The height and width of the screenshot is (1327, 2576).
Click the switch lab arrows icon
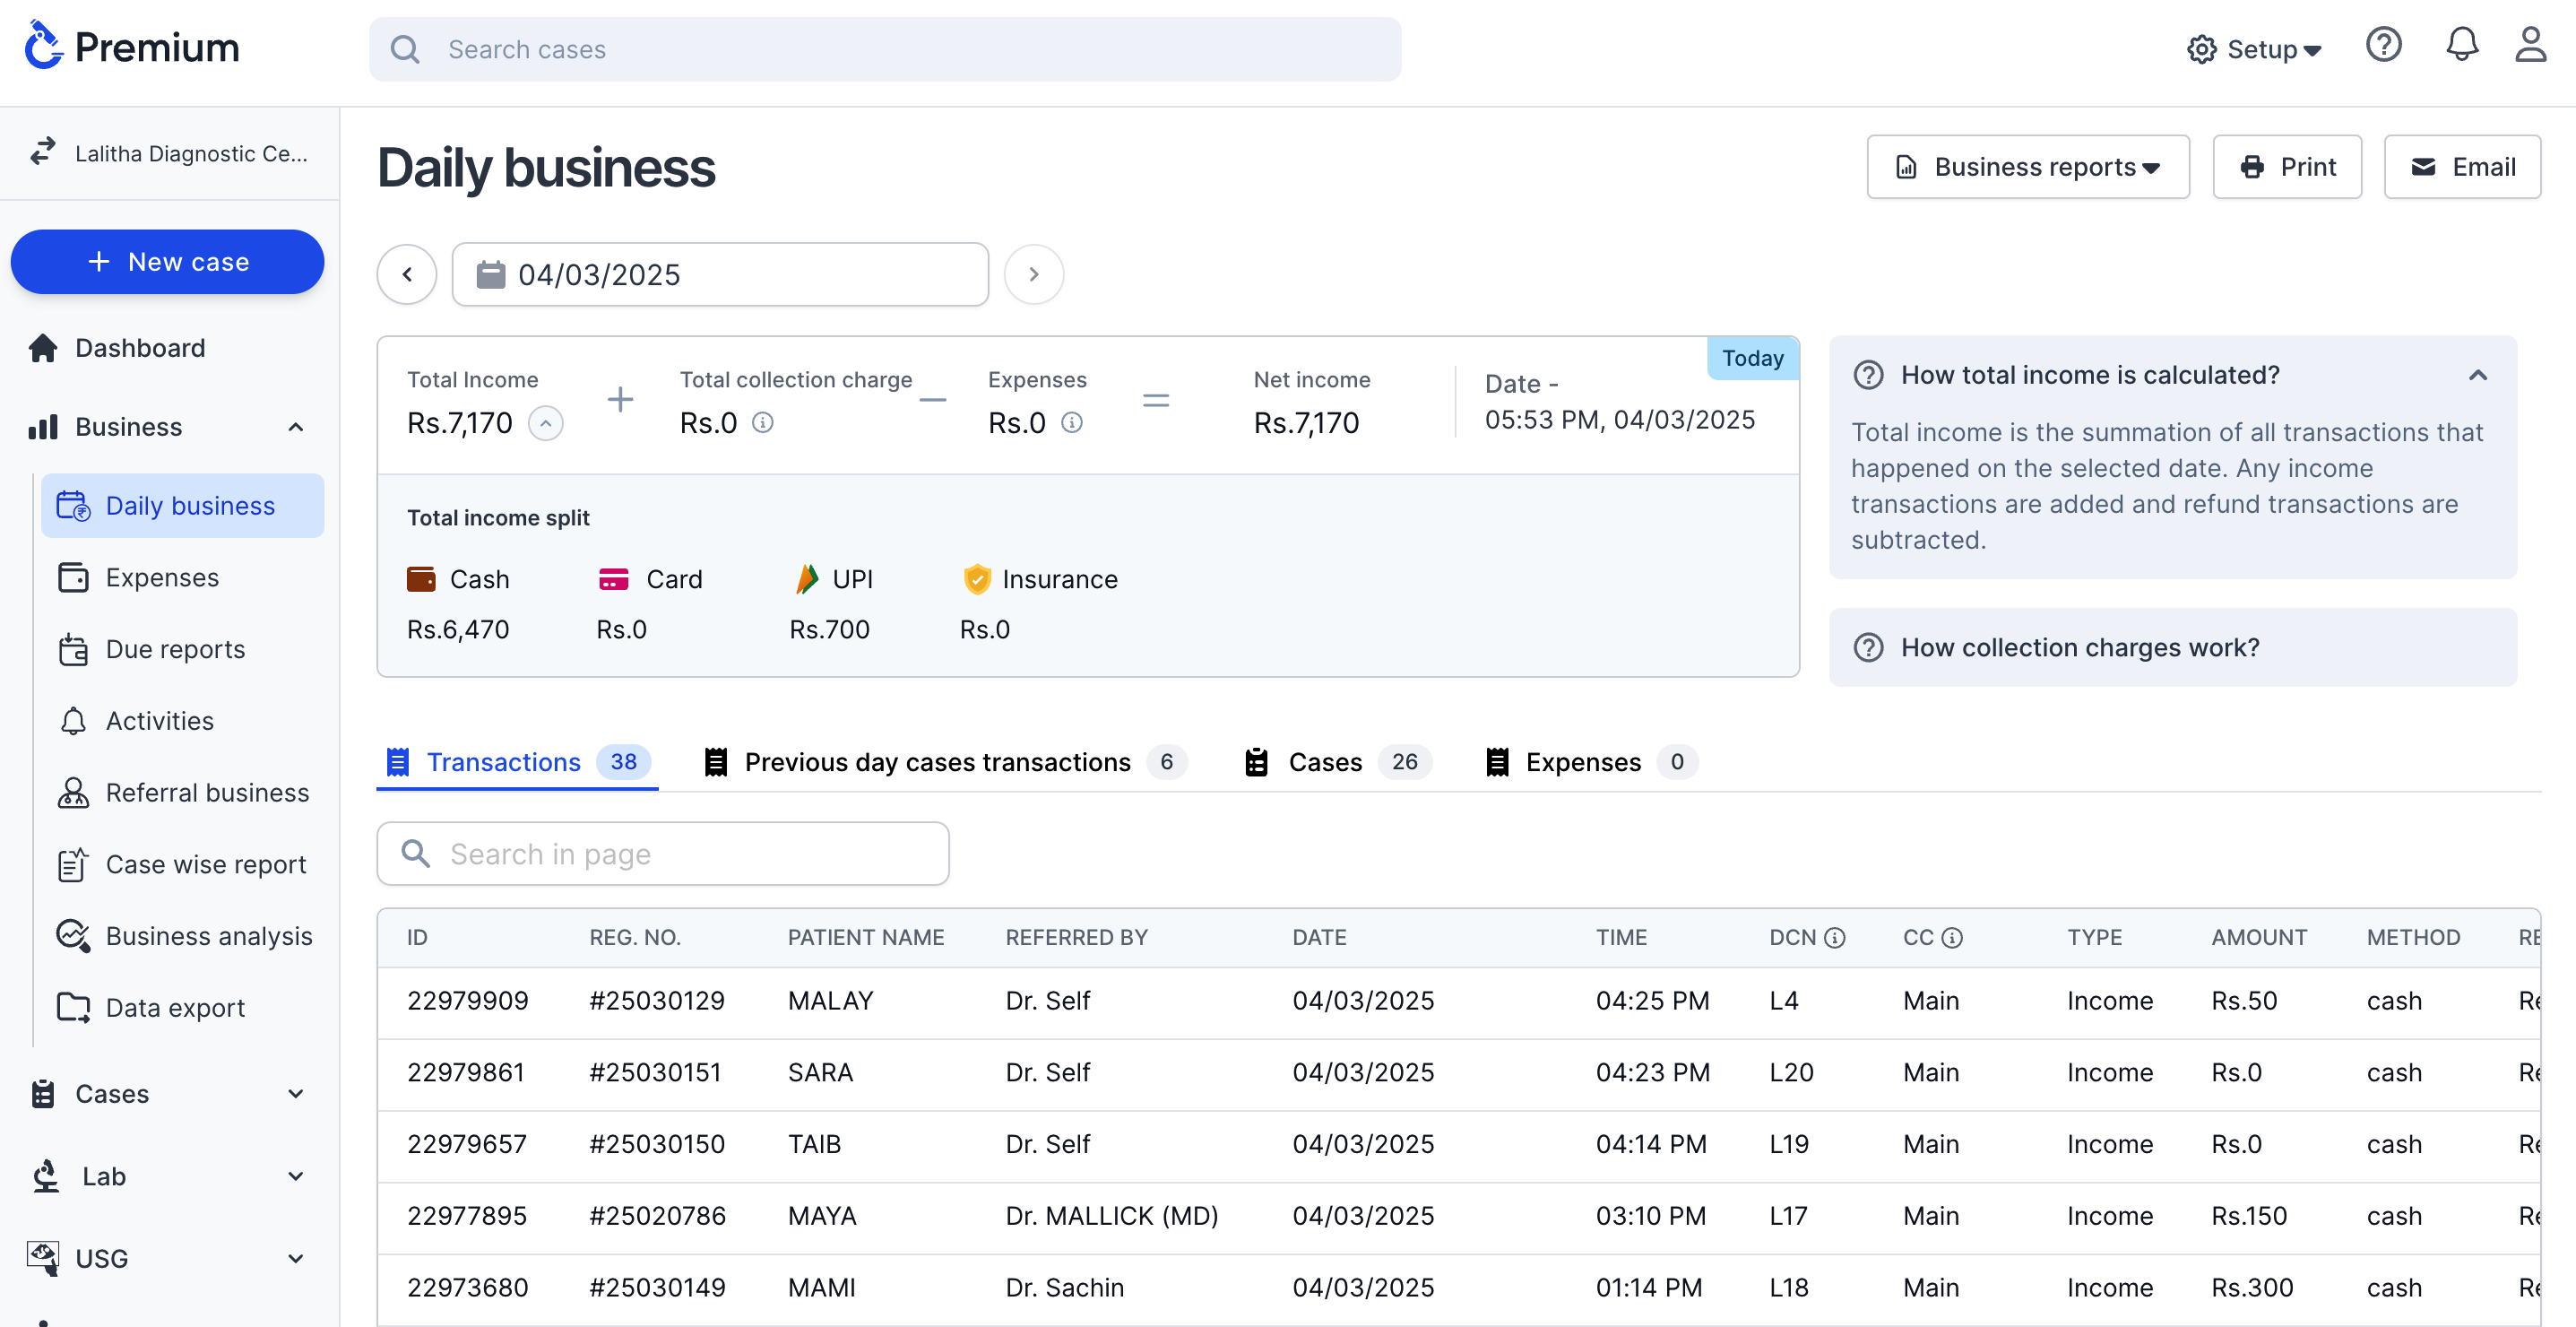tap(42, 152)
